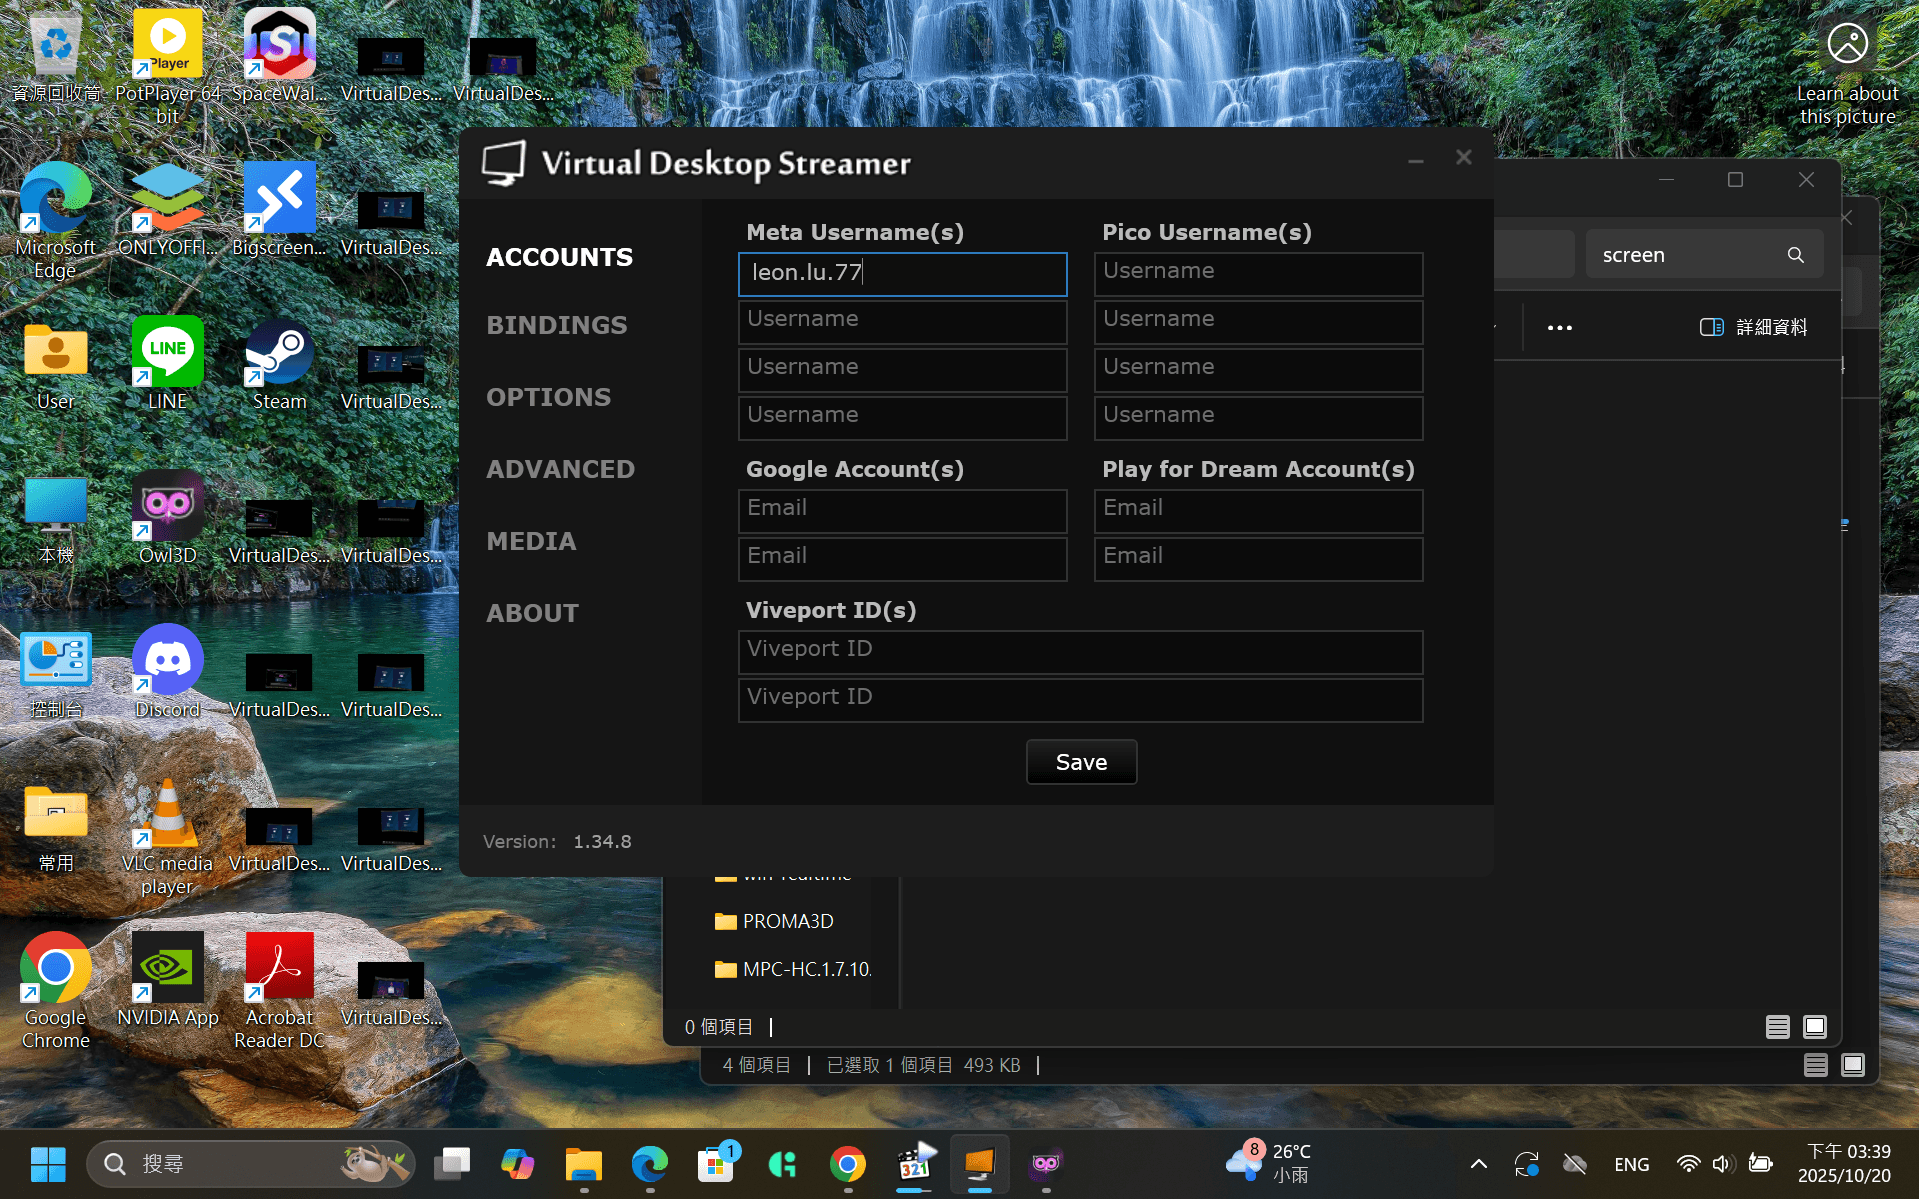Click the search magnifier in File Explorer

1795,255
